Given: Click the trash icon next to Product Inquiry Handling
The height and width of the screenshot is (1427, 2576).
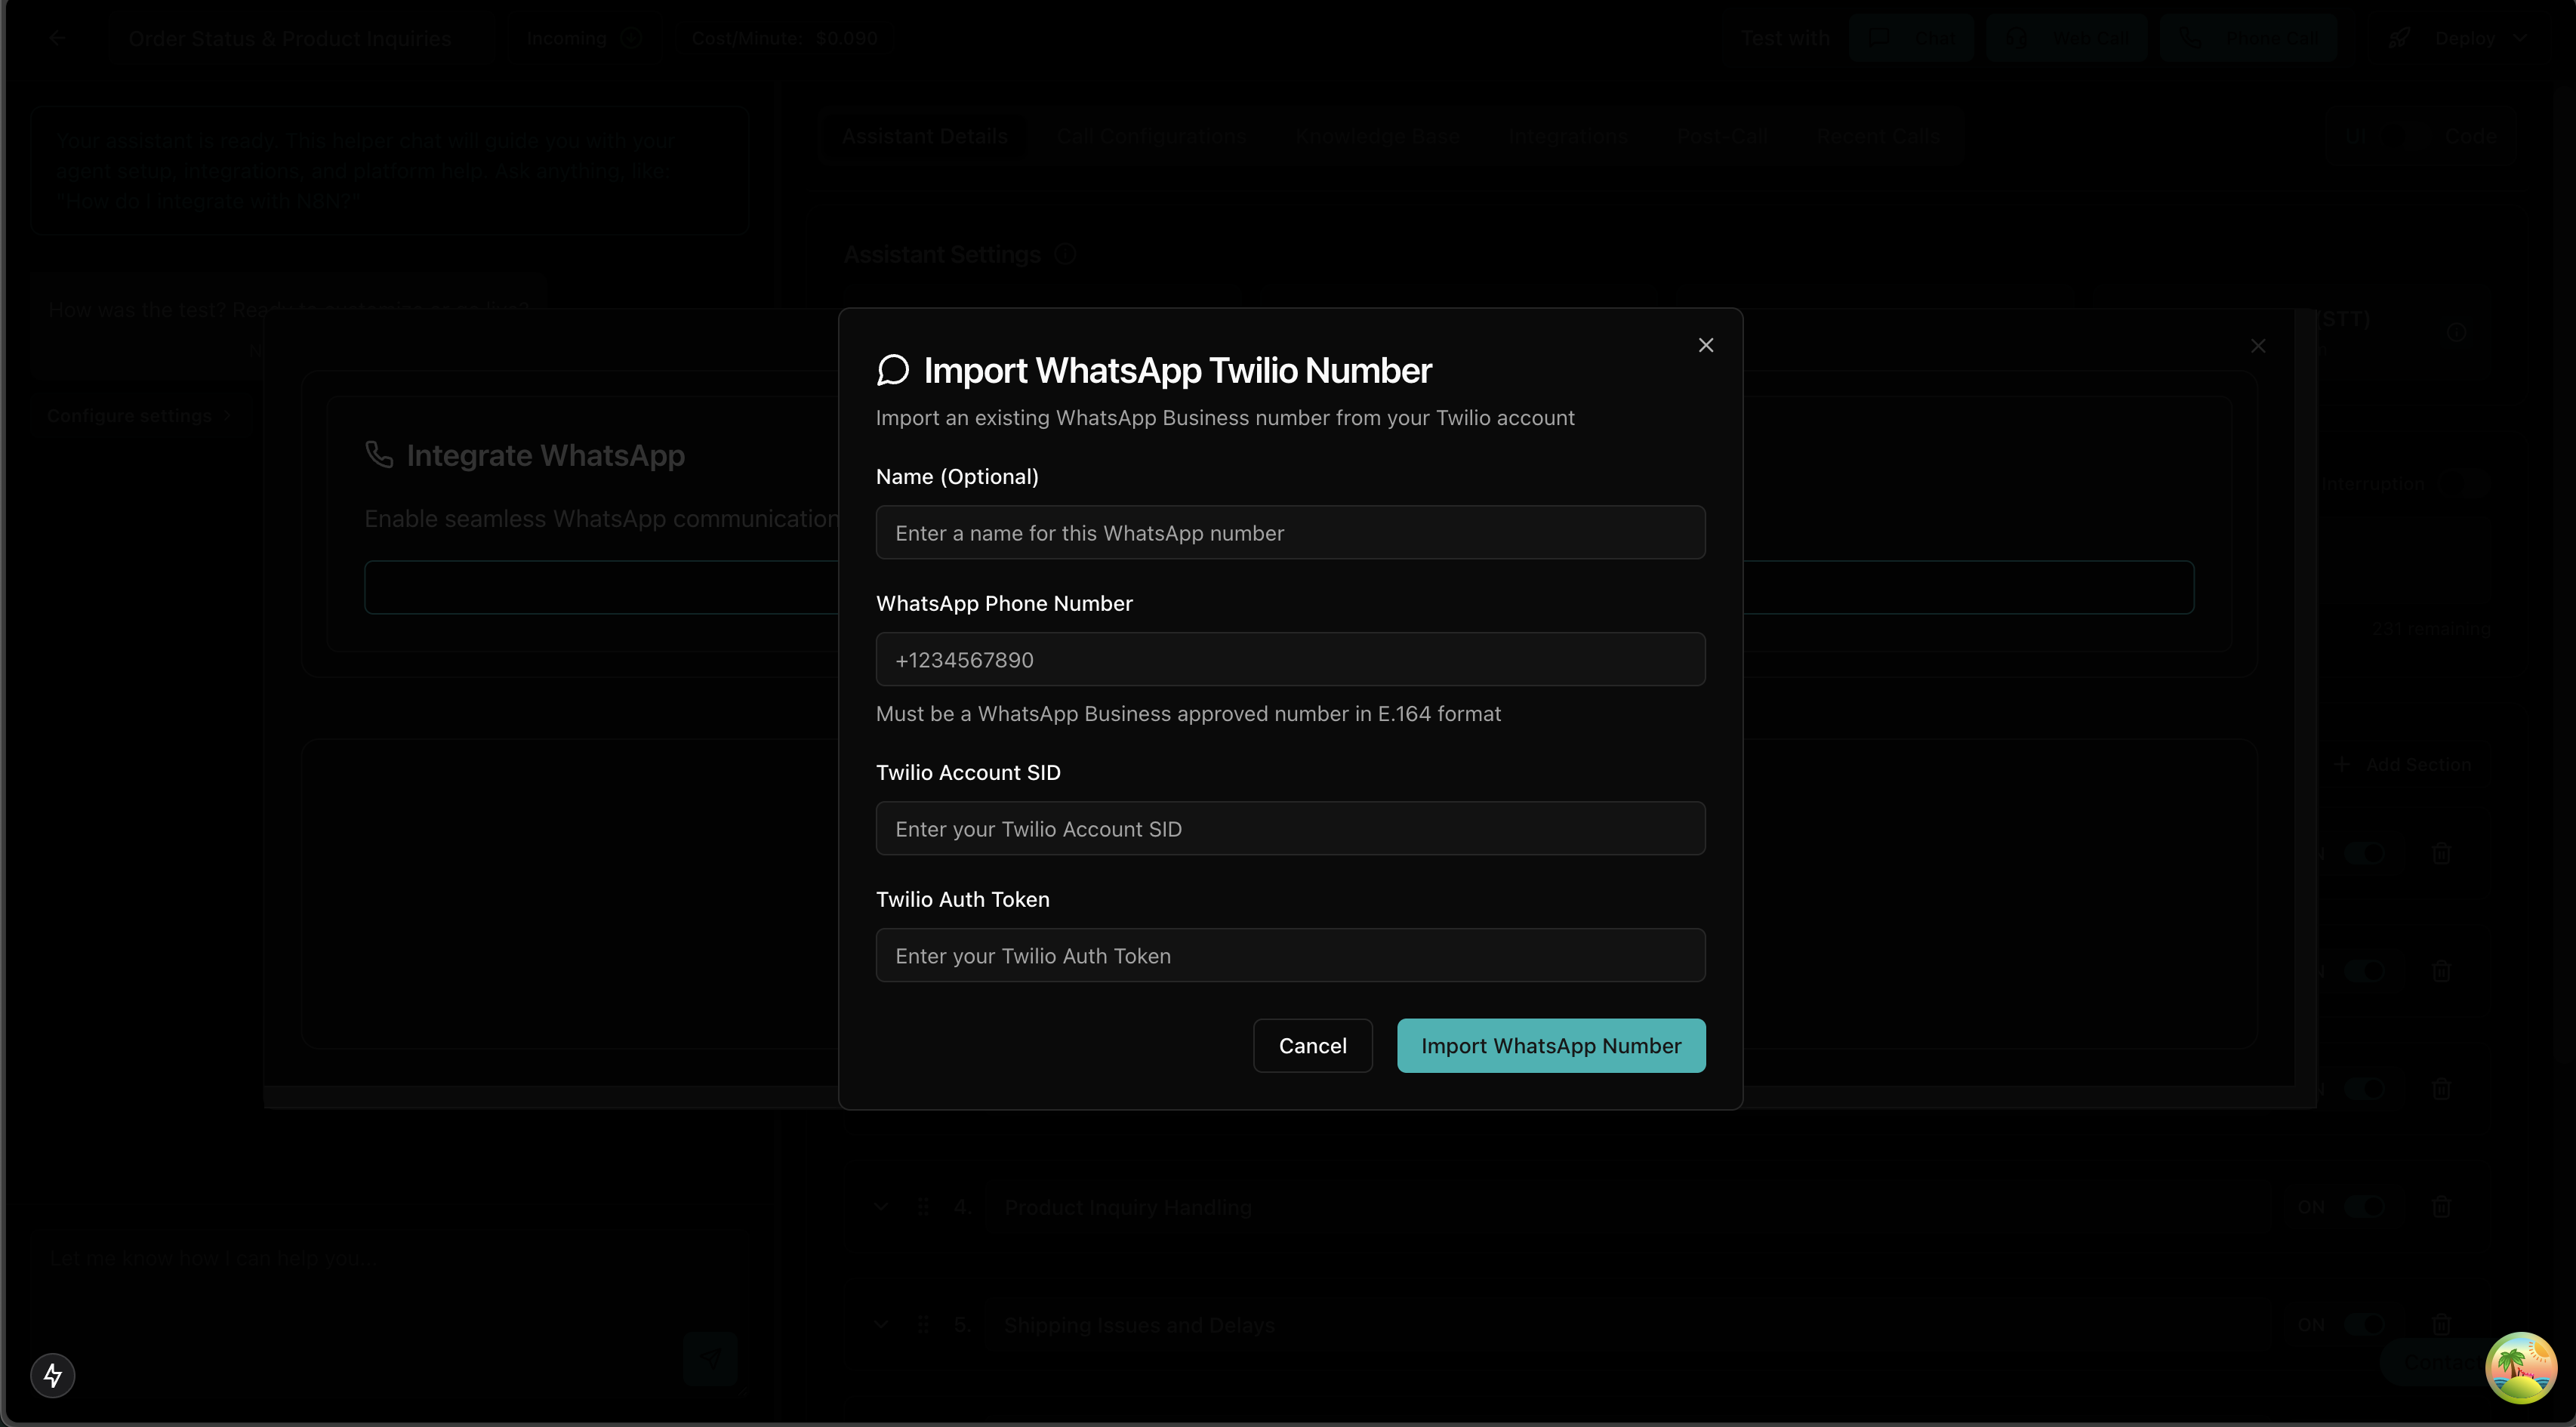Looking at the screenshot, I should pos(2443,1207).
